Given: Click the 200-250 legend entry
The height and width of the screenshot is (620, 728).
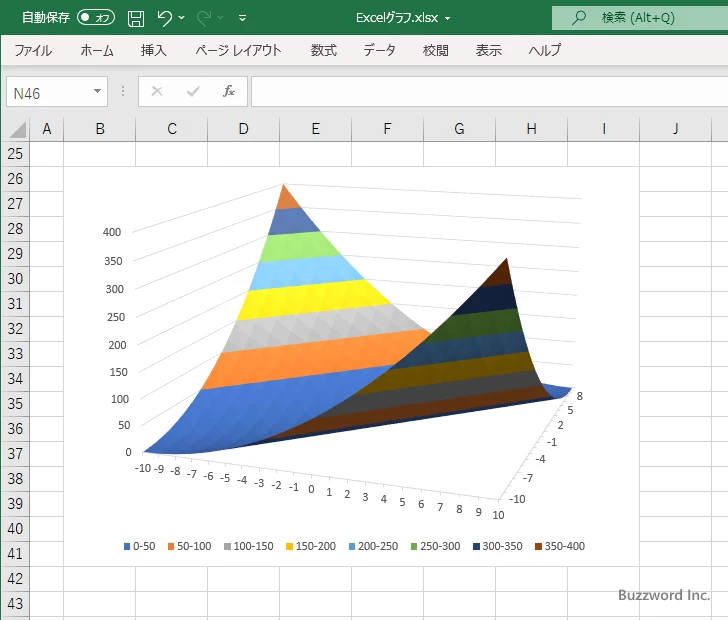Looking at the screenshot, I should tap(373, 546).
